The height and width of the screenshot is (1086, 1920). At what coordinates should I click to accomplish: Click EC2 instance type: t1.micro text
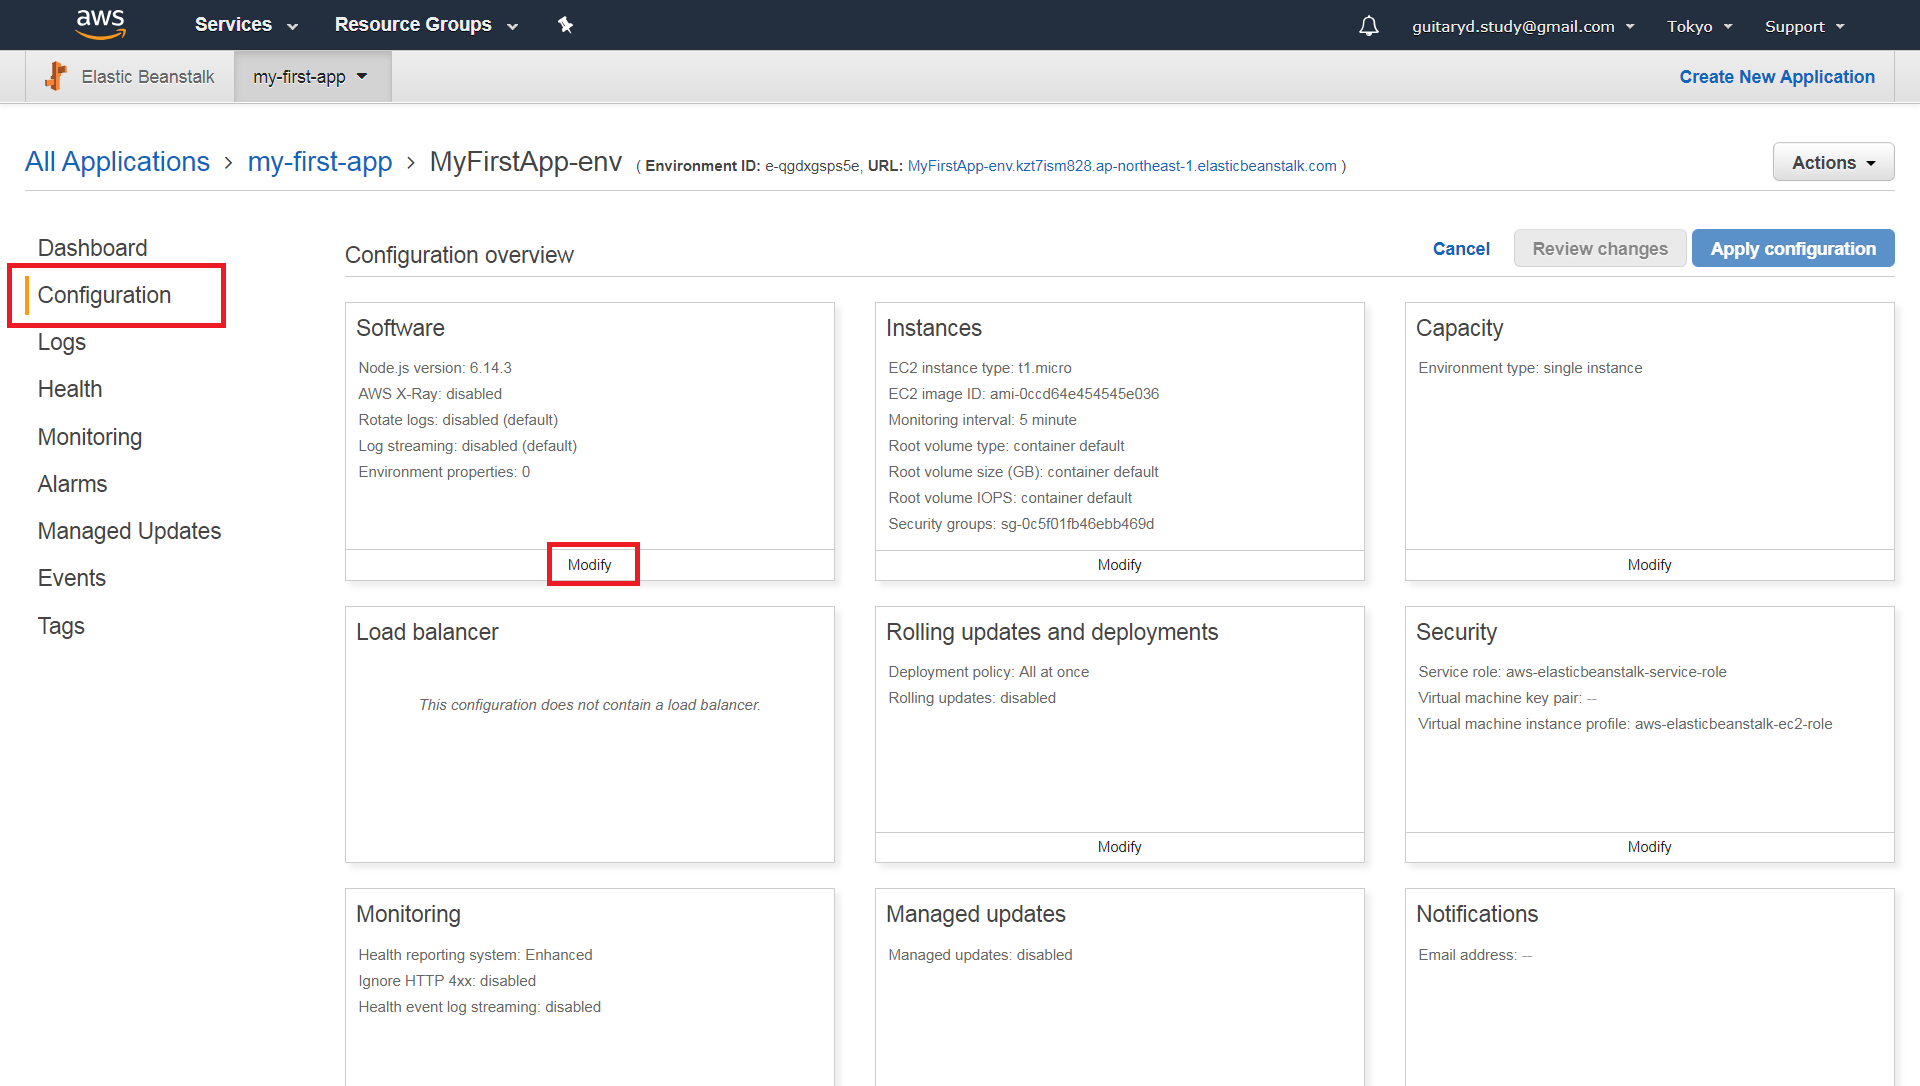click(980, 368)
